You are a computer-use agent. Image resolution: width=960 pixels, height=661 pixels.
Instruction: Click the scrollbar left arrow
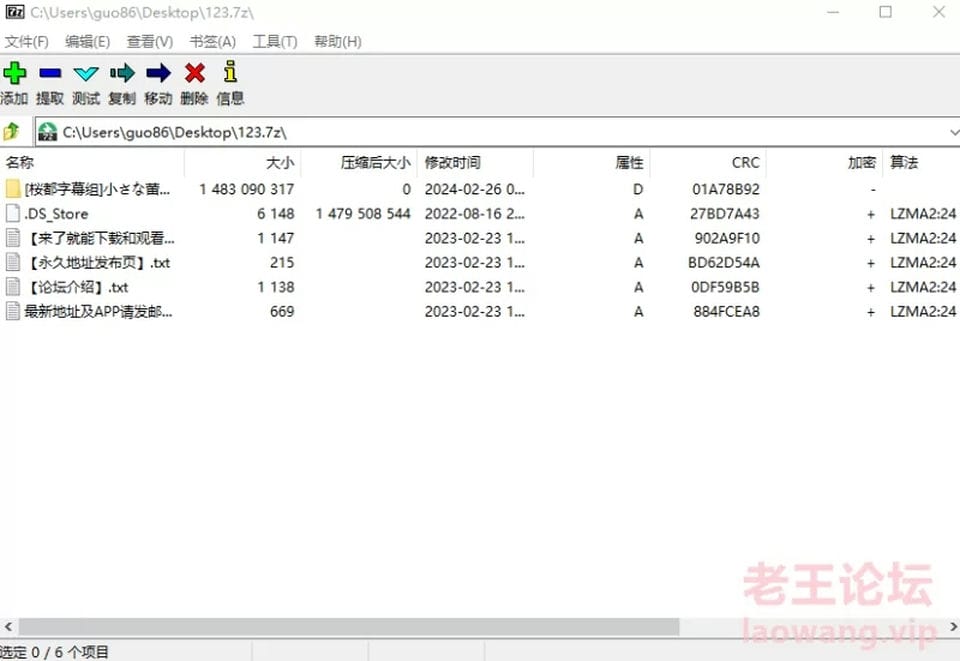pyautogui.click(x=9, y=627)
